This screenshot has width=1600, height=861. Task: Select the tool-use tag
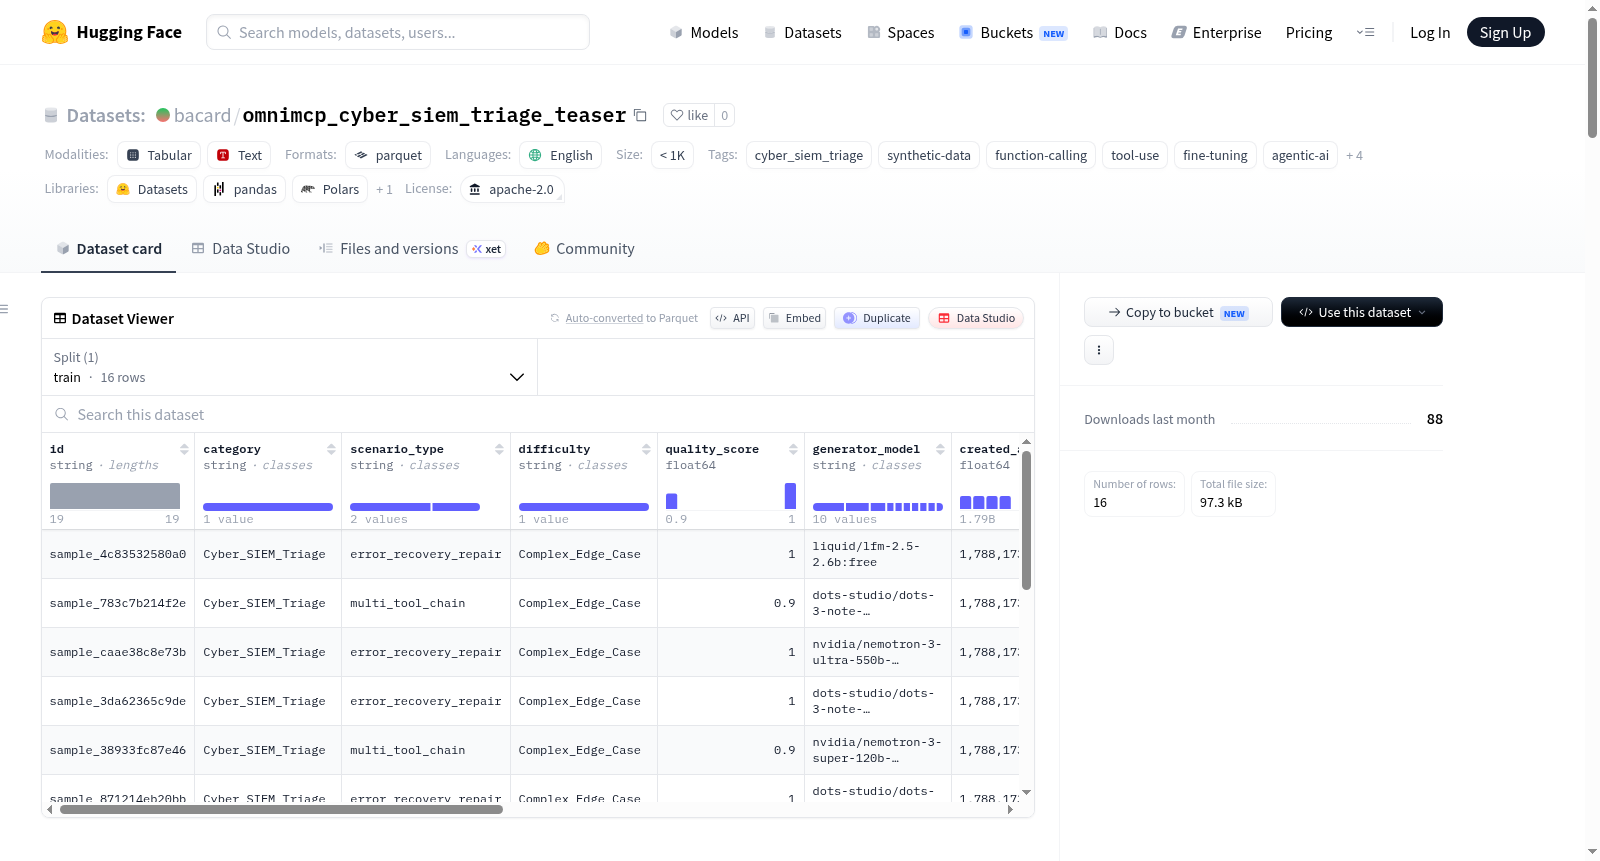pyautogui.click(x=1135, y=155)
